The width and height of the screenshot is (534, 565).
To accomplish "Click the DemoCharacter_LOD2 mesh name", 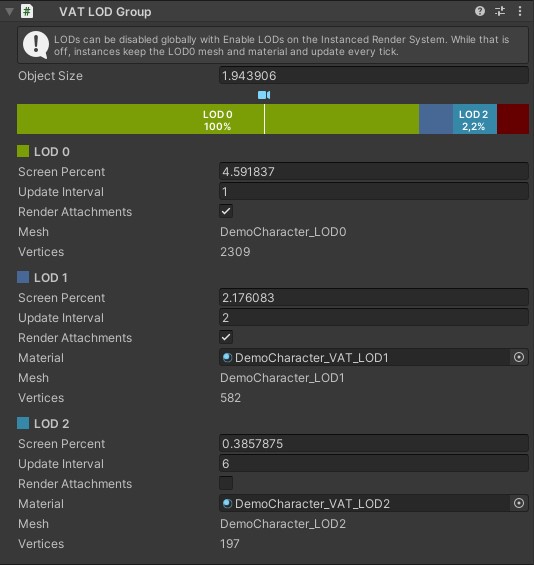I will pos(283,524).
